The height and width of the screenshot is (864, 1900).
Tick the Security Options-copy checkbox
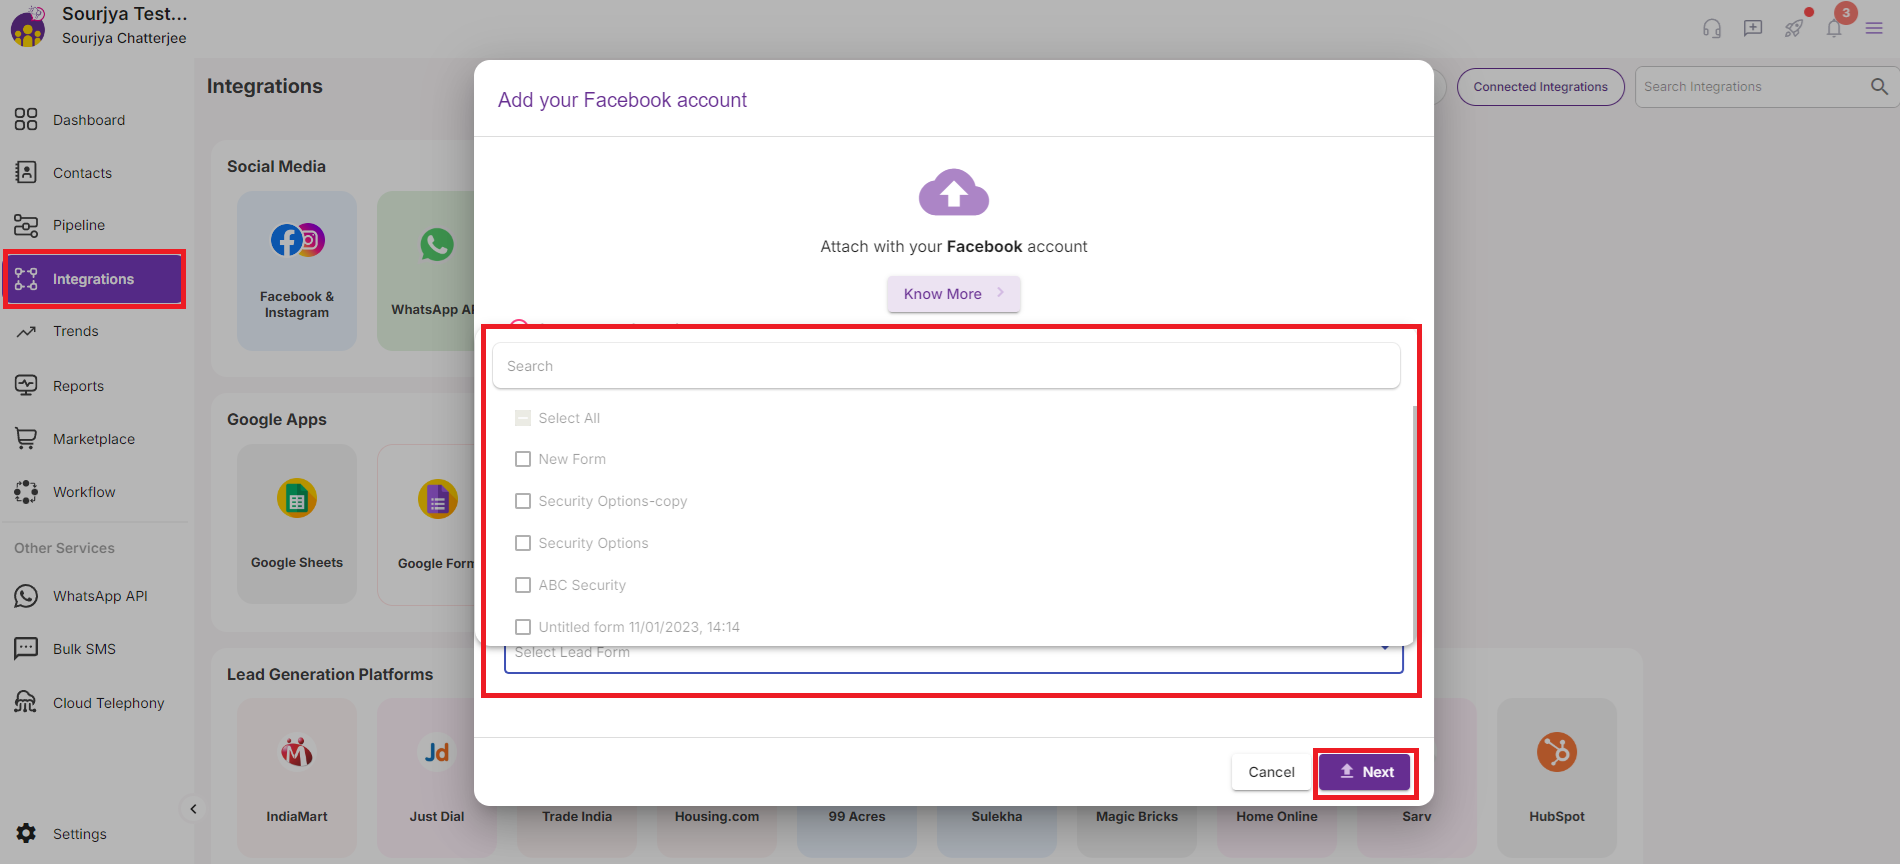click(523, 501)
